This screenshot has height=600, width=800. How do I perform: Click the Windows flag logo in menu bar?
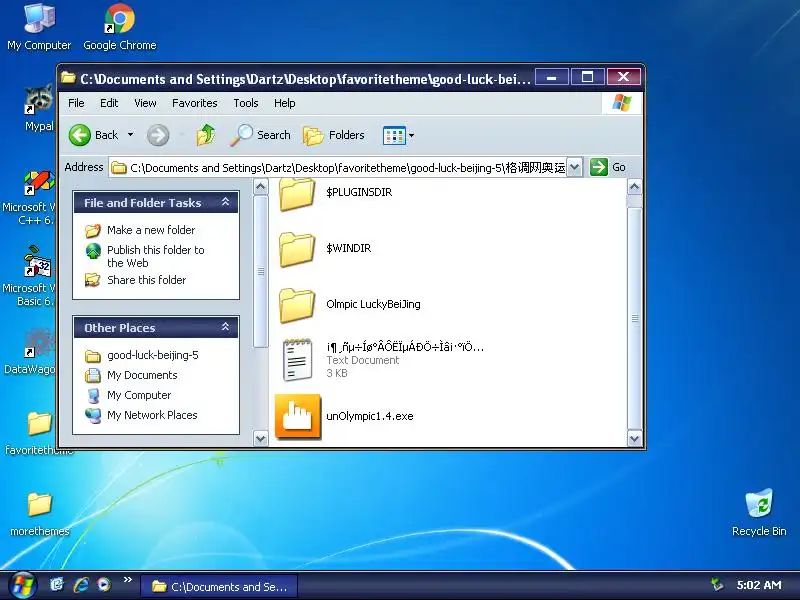coord(622,103)
